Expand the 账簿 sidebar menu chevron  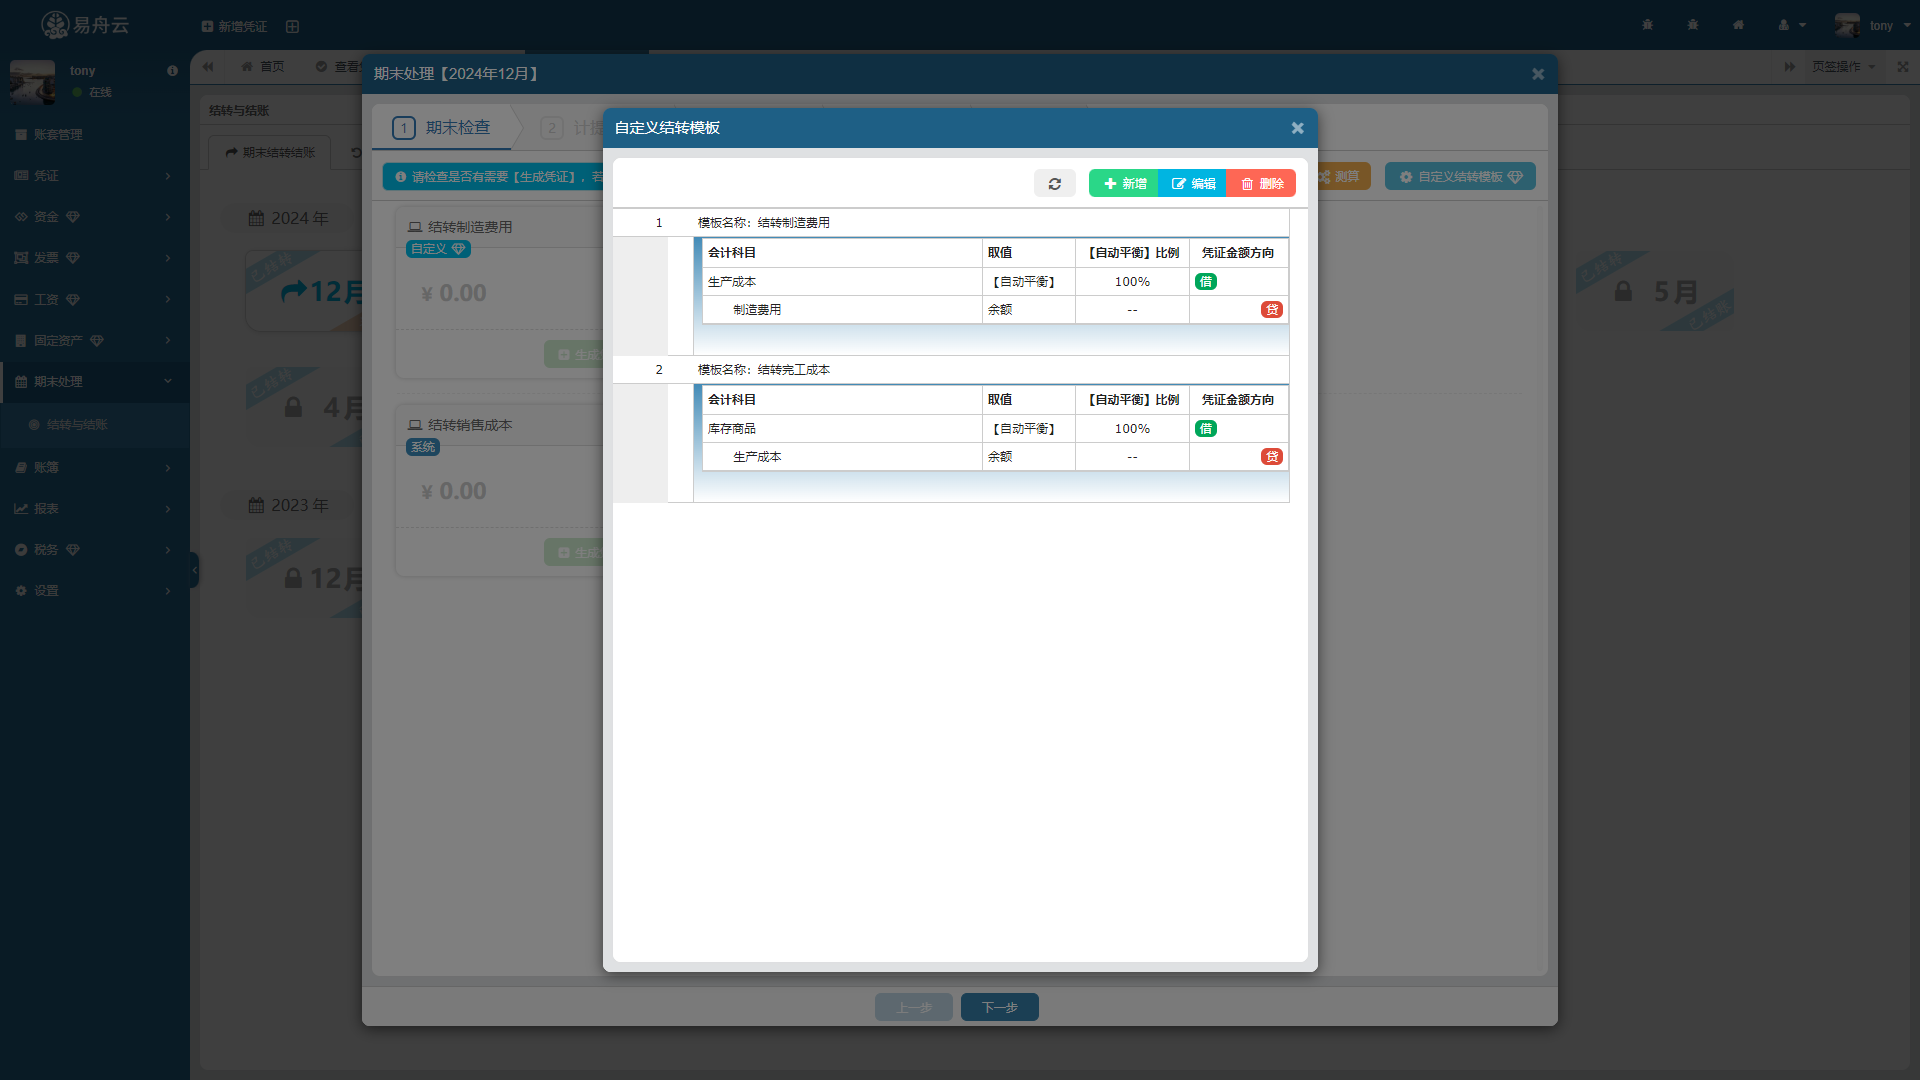tap(168, 468)
